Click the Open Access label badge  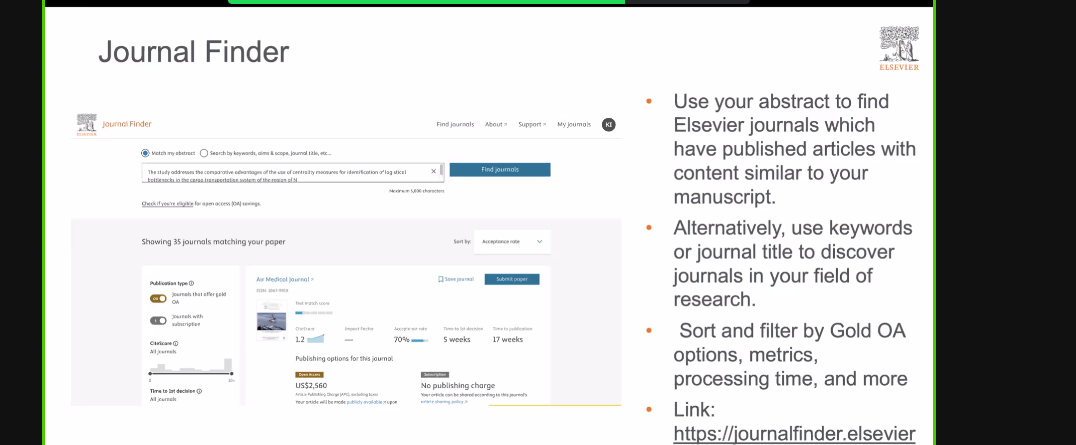pyautogui.click(x=309, y=375)
